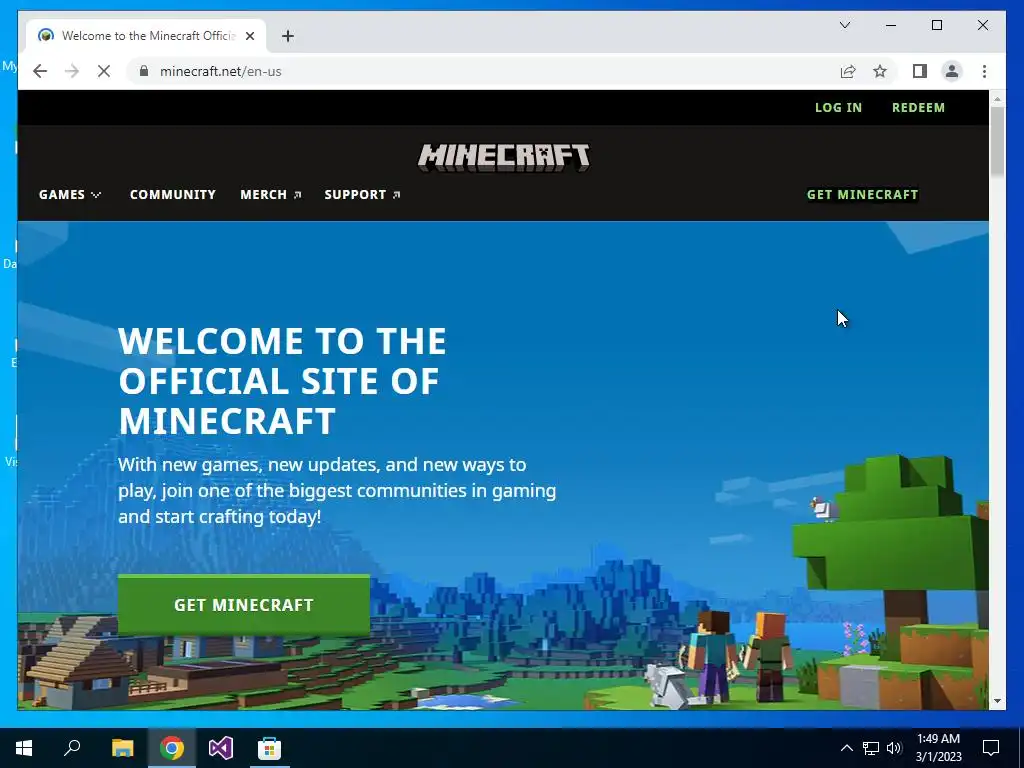The width and height of the screenshot is (1024, 768).
Task: Open File Explorer from the taskbar
Action: [122, 748]
